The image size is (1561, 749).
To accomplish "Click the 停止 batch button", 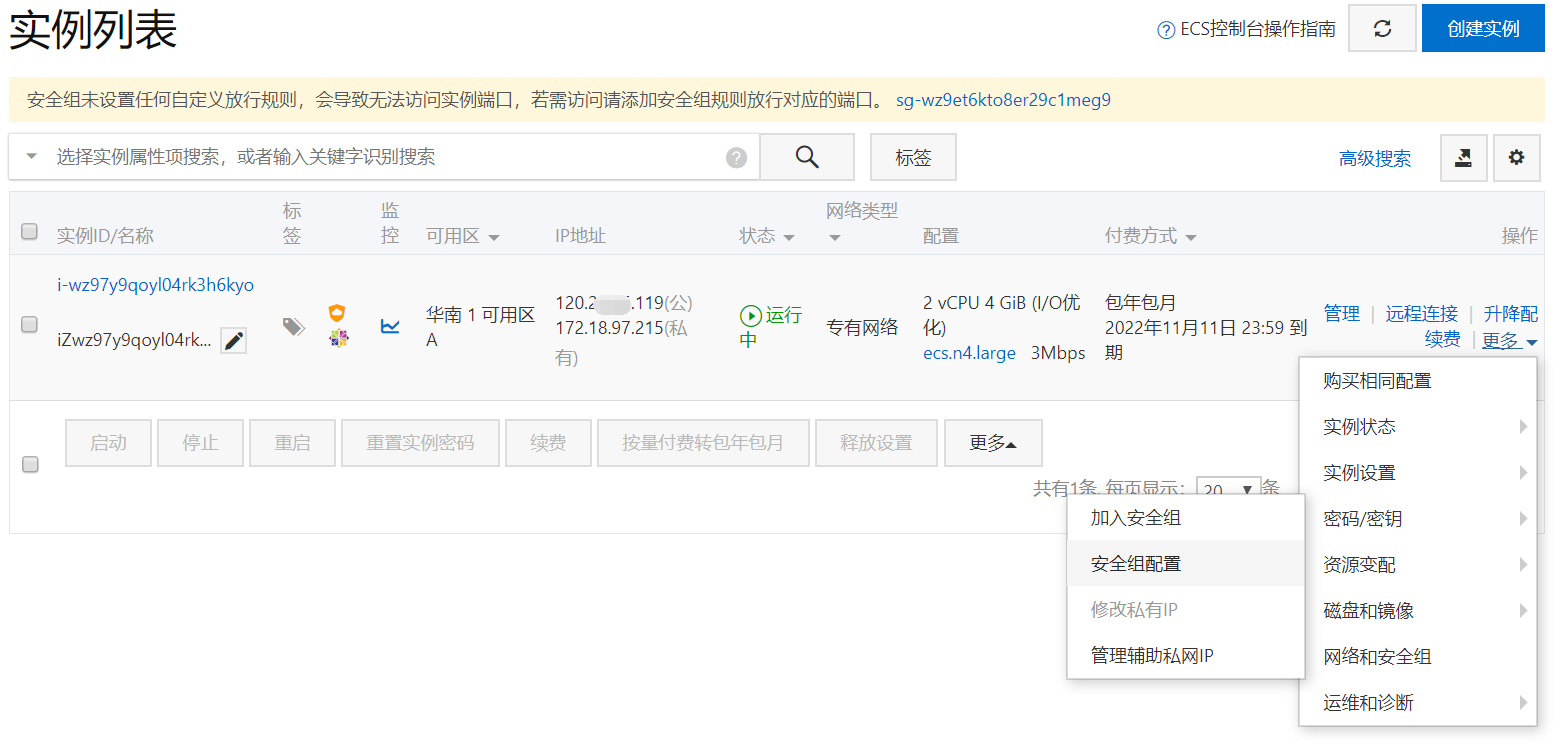I will point(201,443).
